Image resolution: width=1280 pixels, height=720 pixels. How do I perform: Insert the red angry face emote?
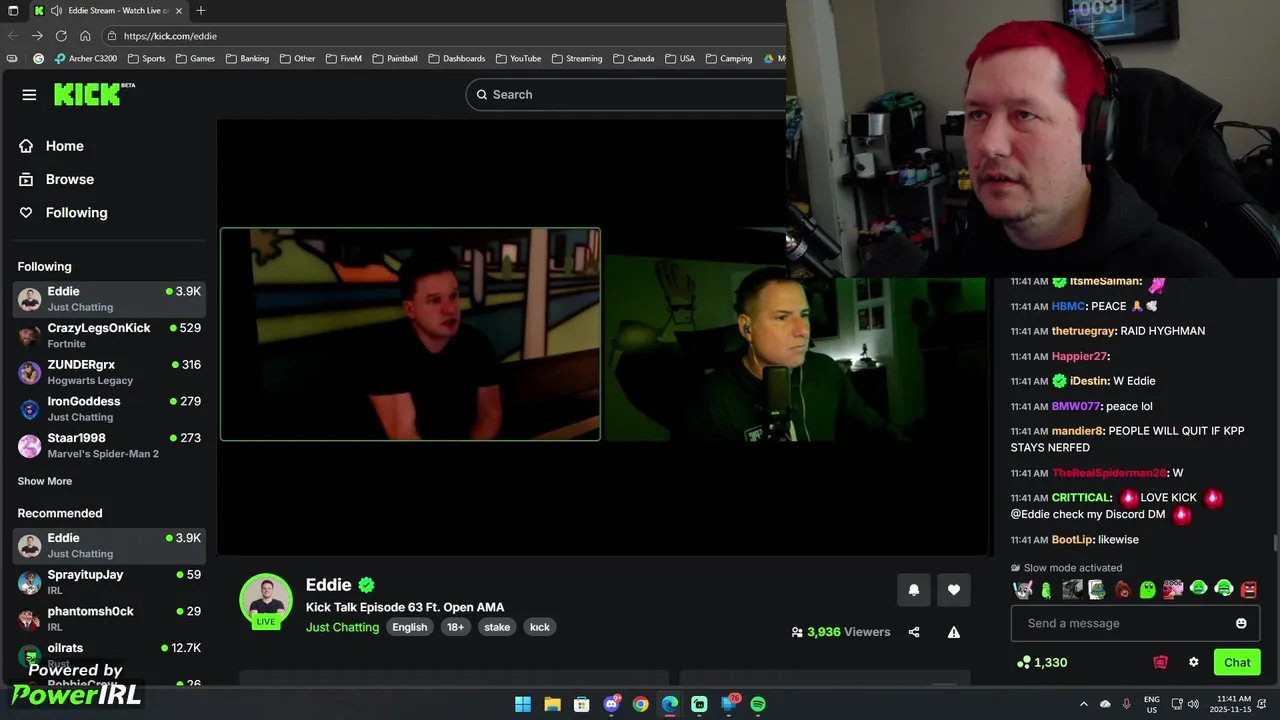pyautogui.click(x=1249, y=589)
